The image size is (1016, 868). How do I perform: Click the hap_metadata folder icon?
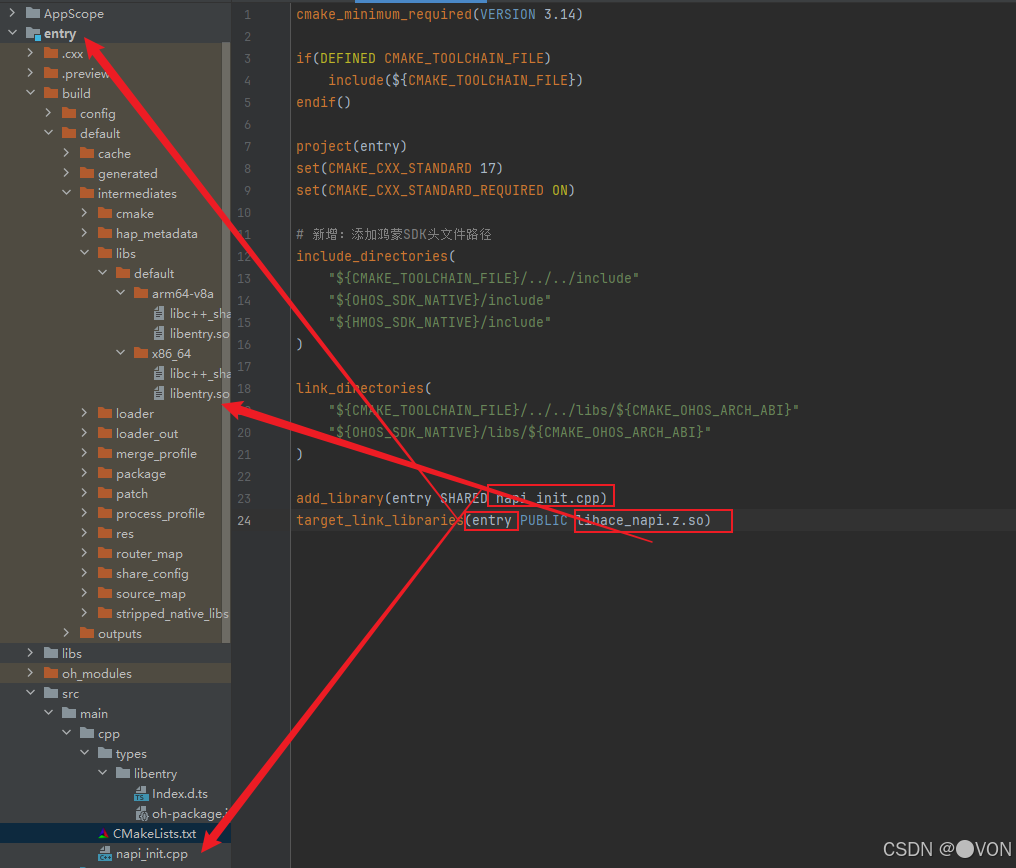point(106,234)
